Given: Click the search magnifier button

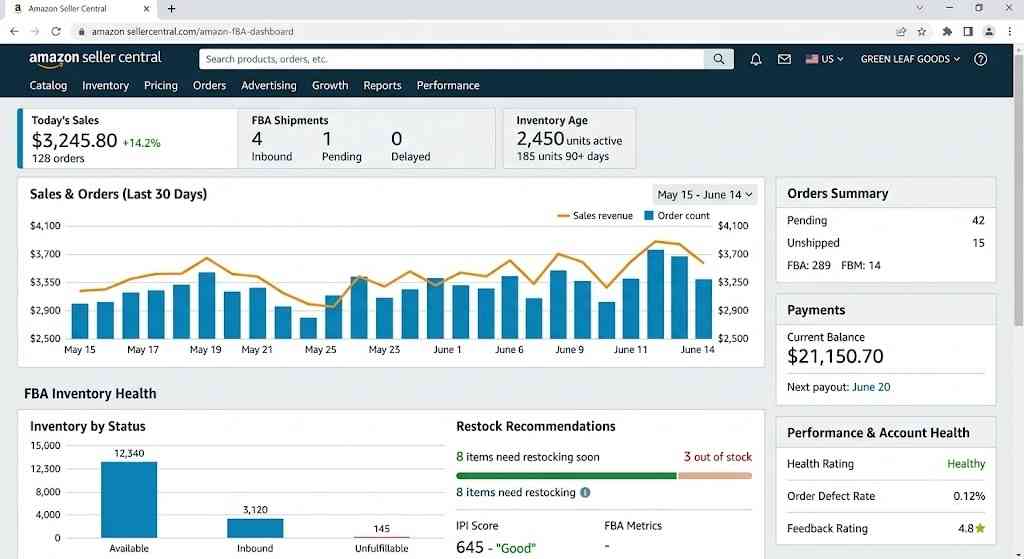Looking at the screenshot, I should click(x=718, y=59).
